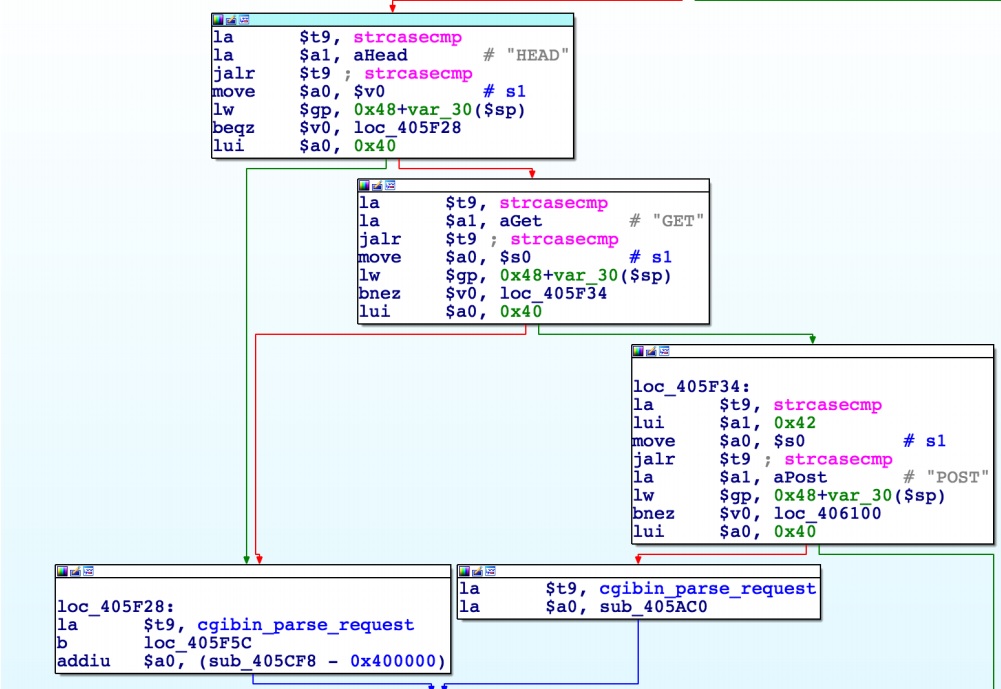Click the $v0 operand in move $a0, $v0
Screen dimensions: 1001x689
[x=369, y=92]
